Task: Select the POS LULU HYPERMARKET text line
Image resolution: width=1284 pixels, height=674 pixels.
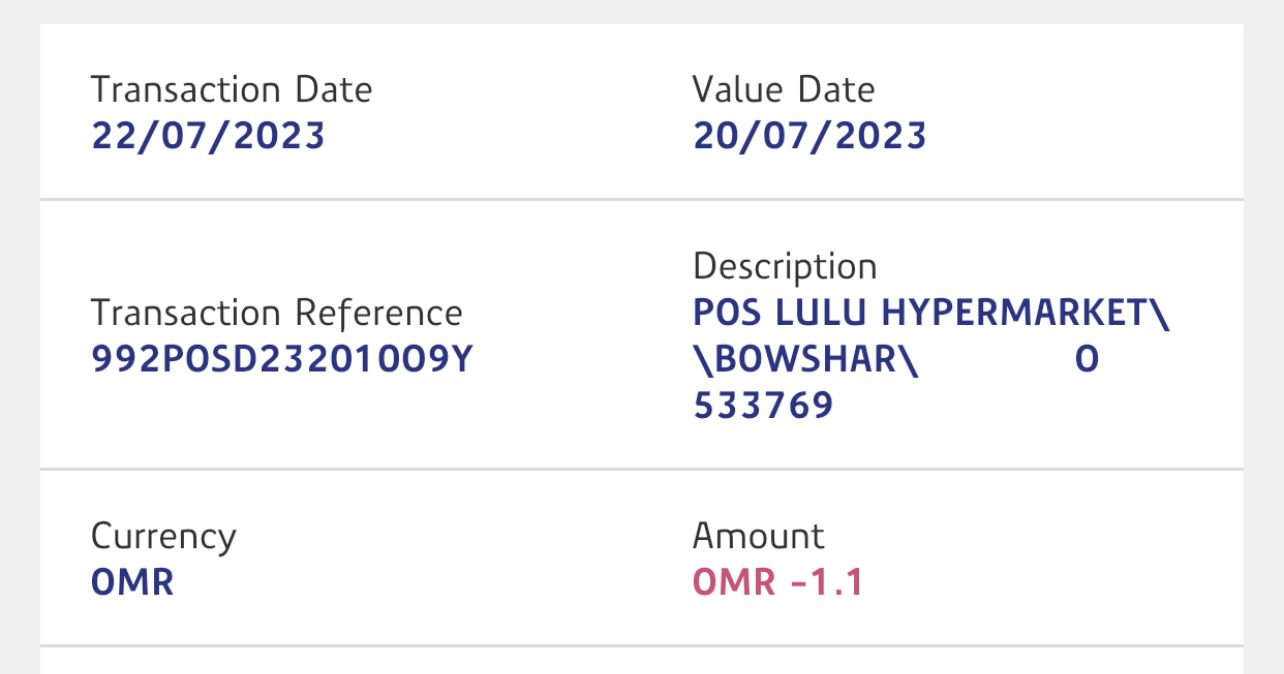Action: 930,313
